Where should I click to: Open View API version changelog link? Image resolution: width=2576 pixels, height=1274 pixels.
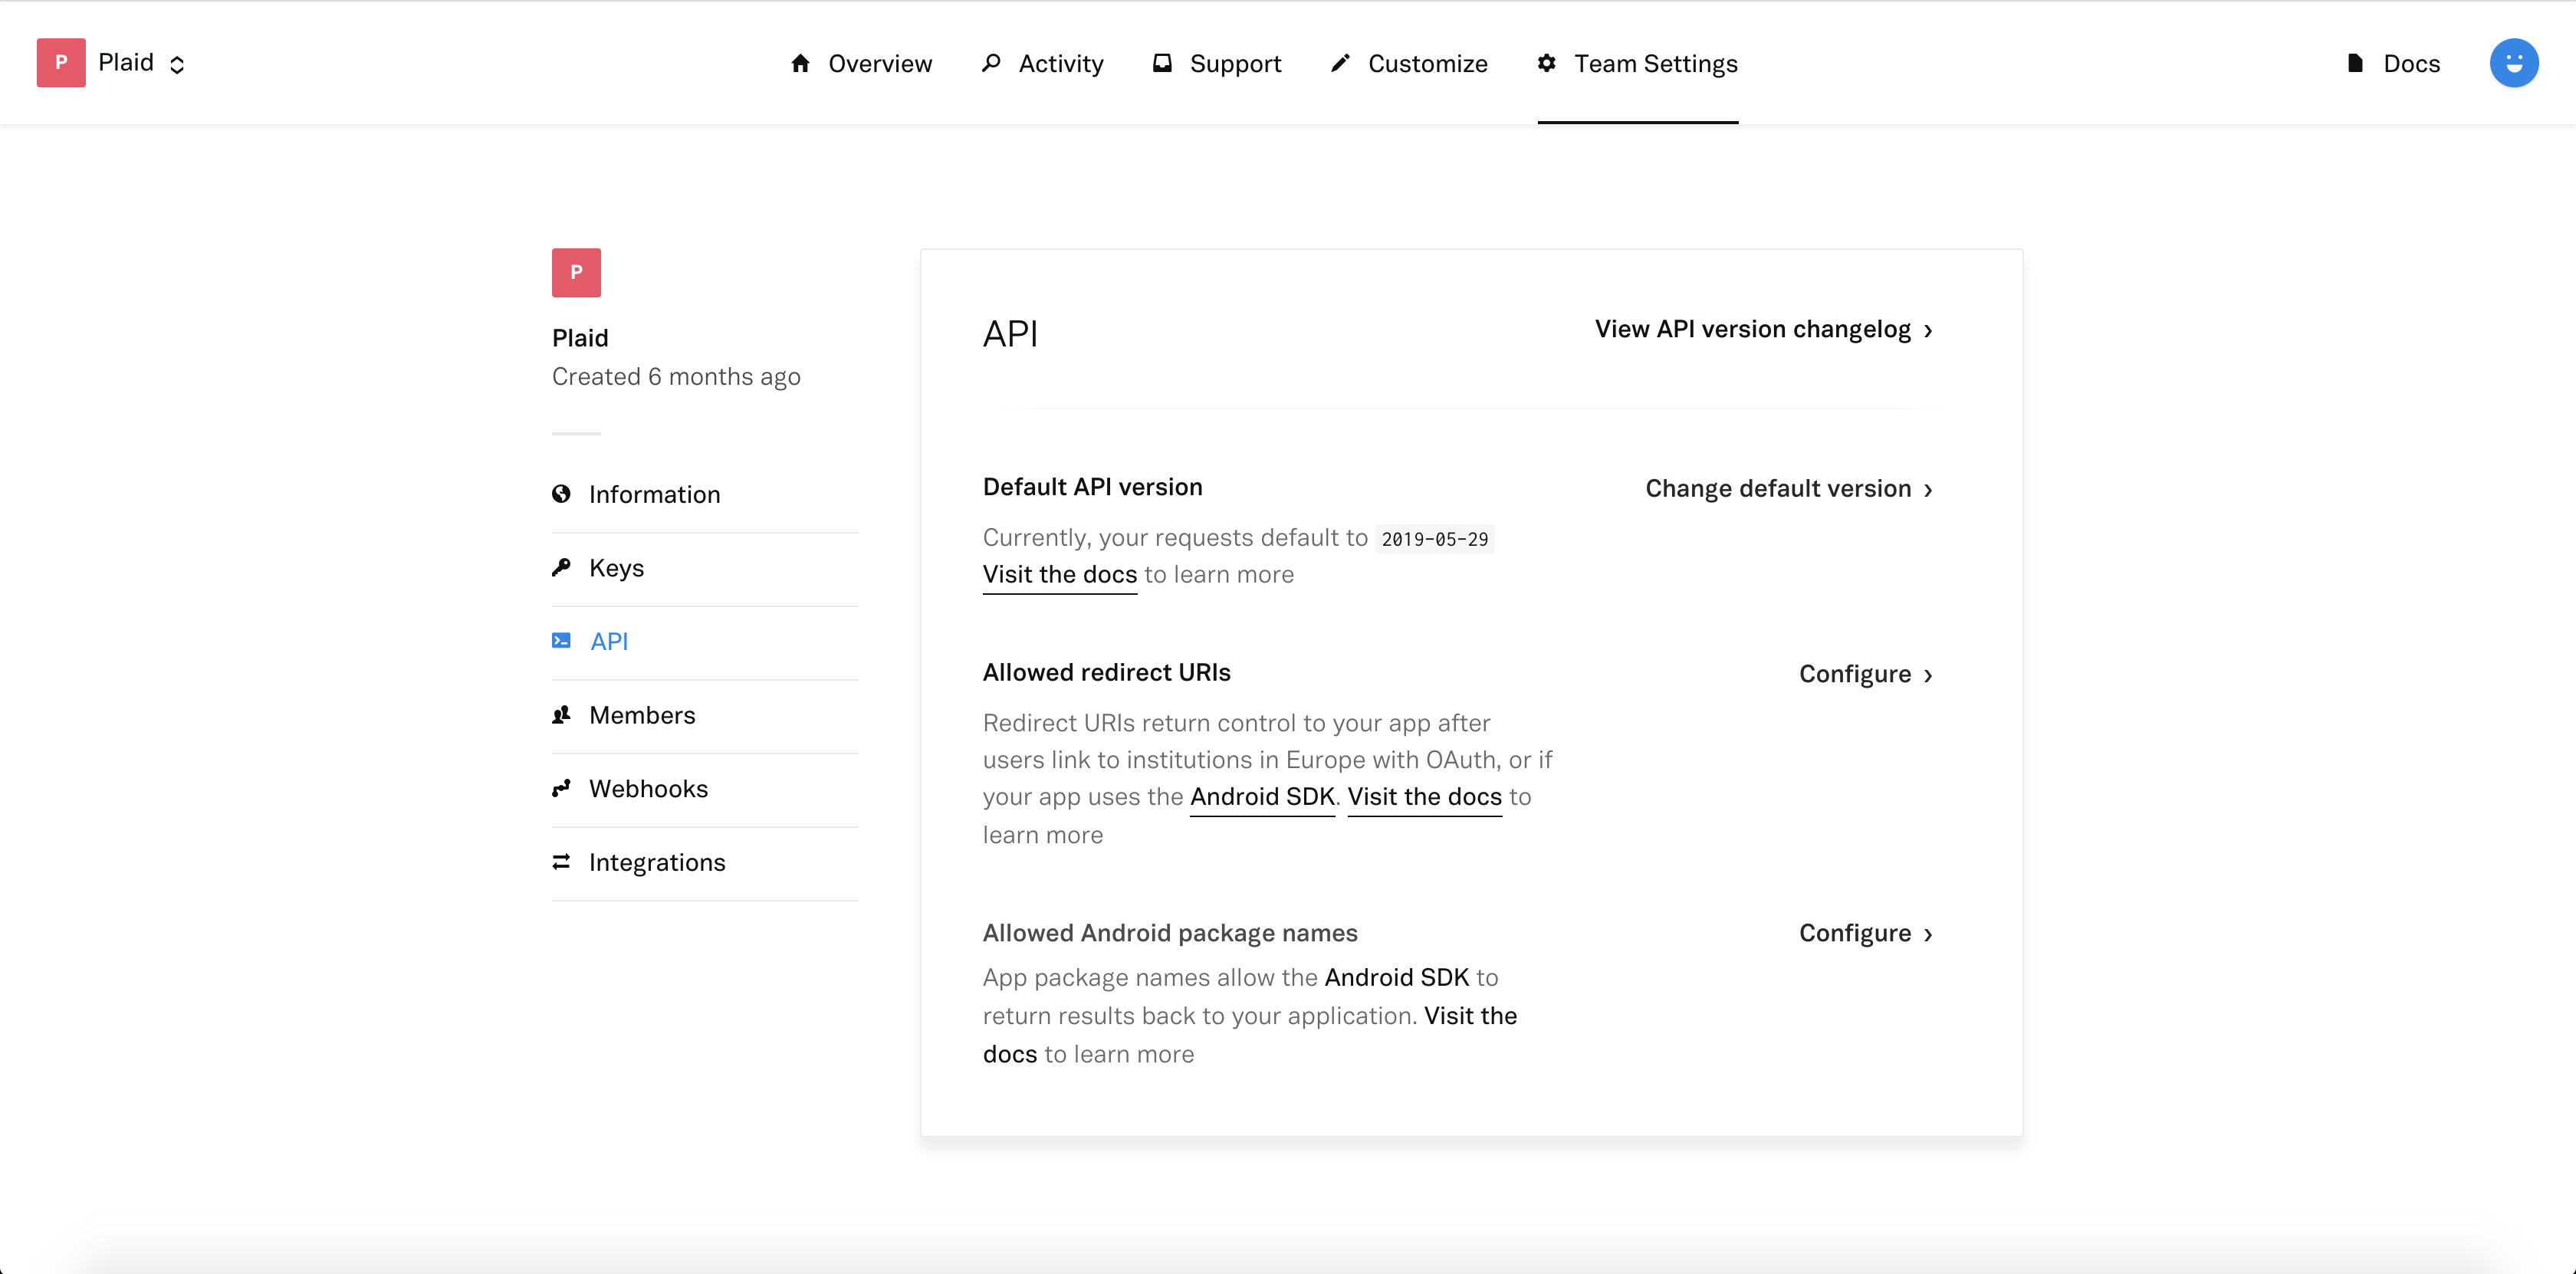tap(1762, 330)
